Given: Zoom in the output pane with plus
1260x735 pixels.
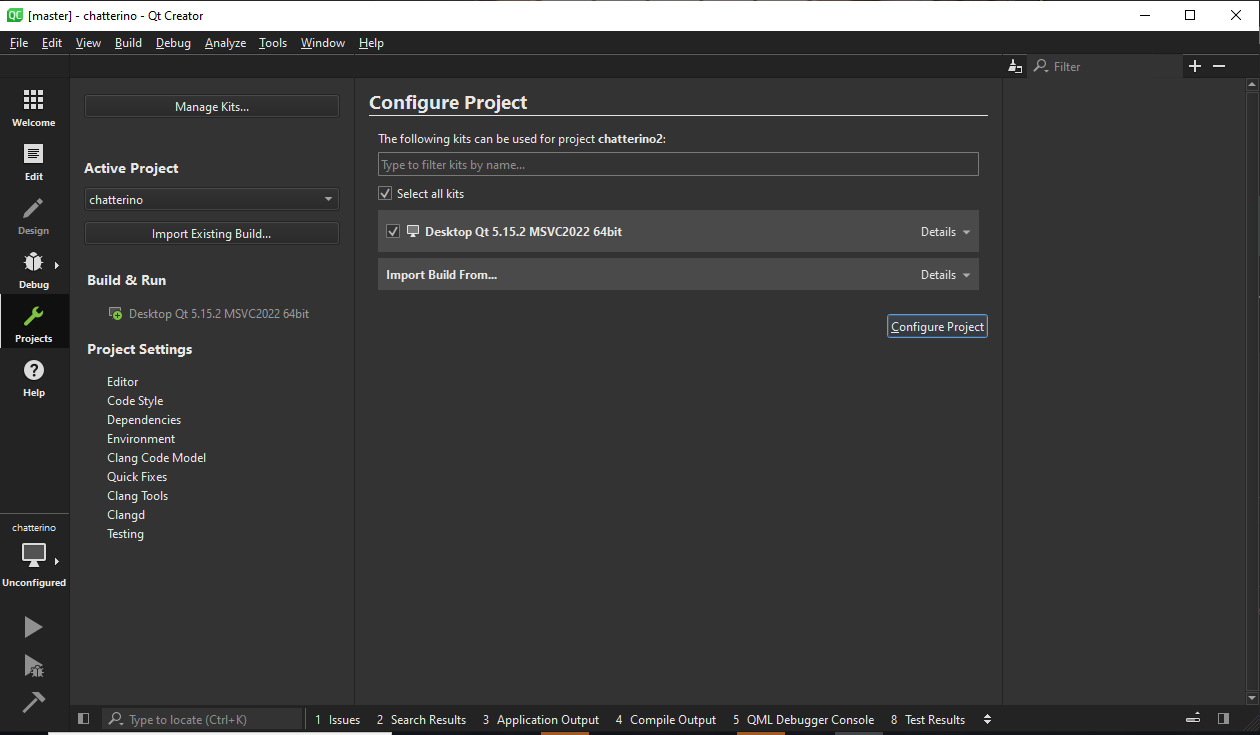Looking at the screenshot, I should tap(1194, 66).
